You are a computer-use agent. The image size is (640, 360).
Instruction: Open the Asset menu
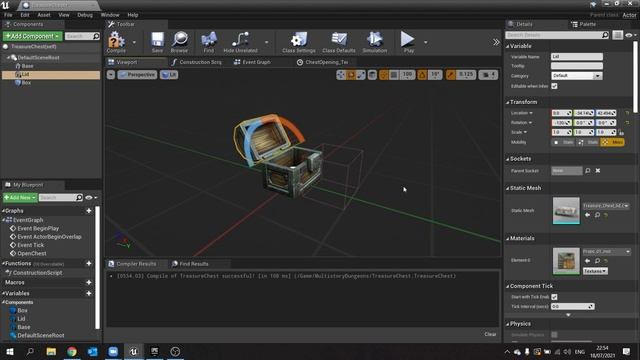click(x=44, y=15)
